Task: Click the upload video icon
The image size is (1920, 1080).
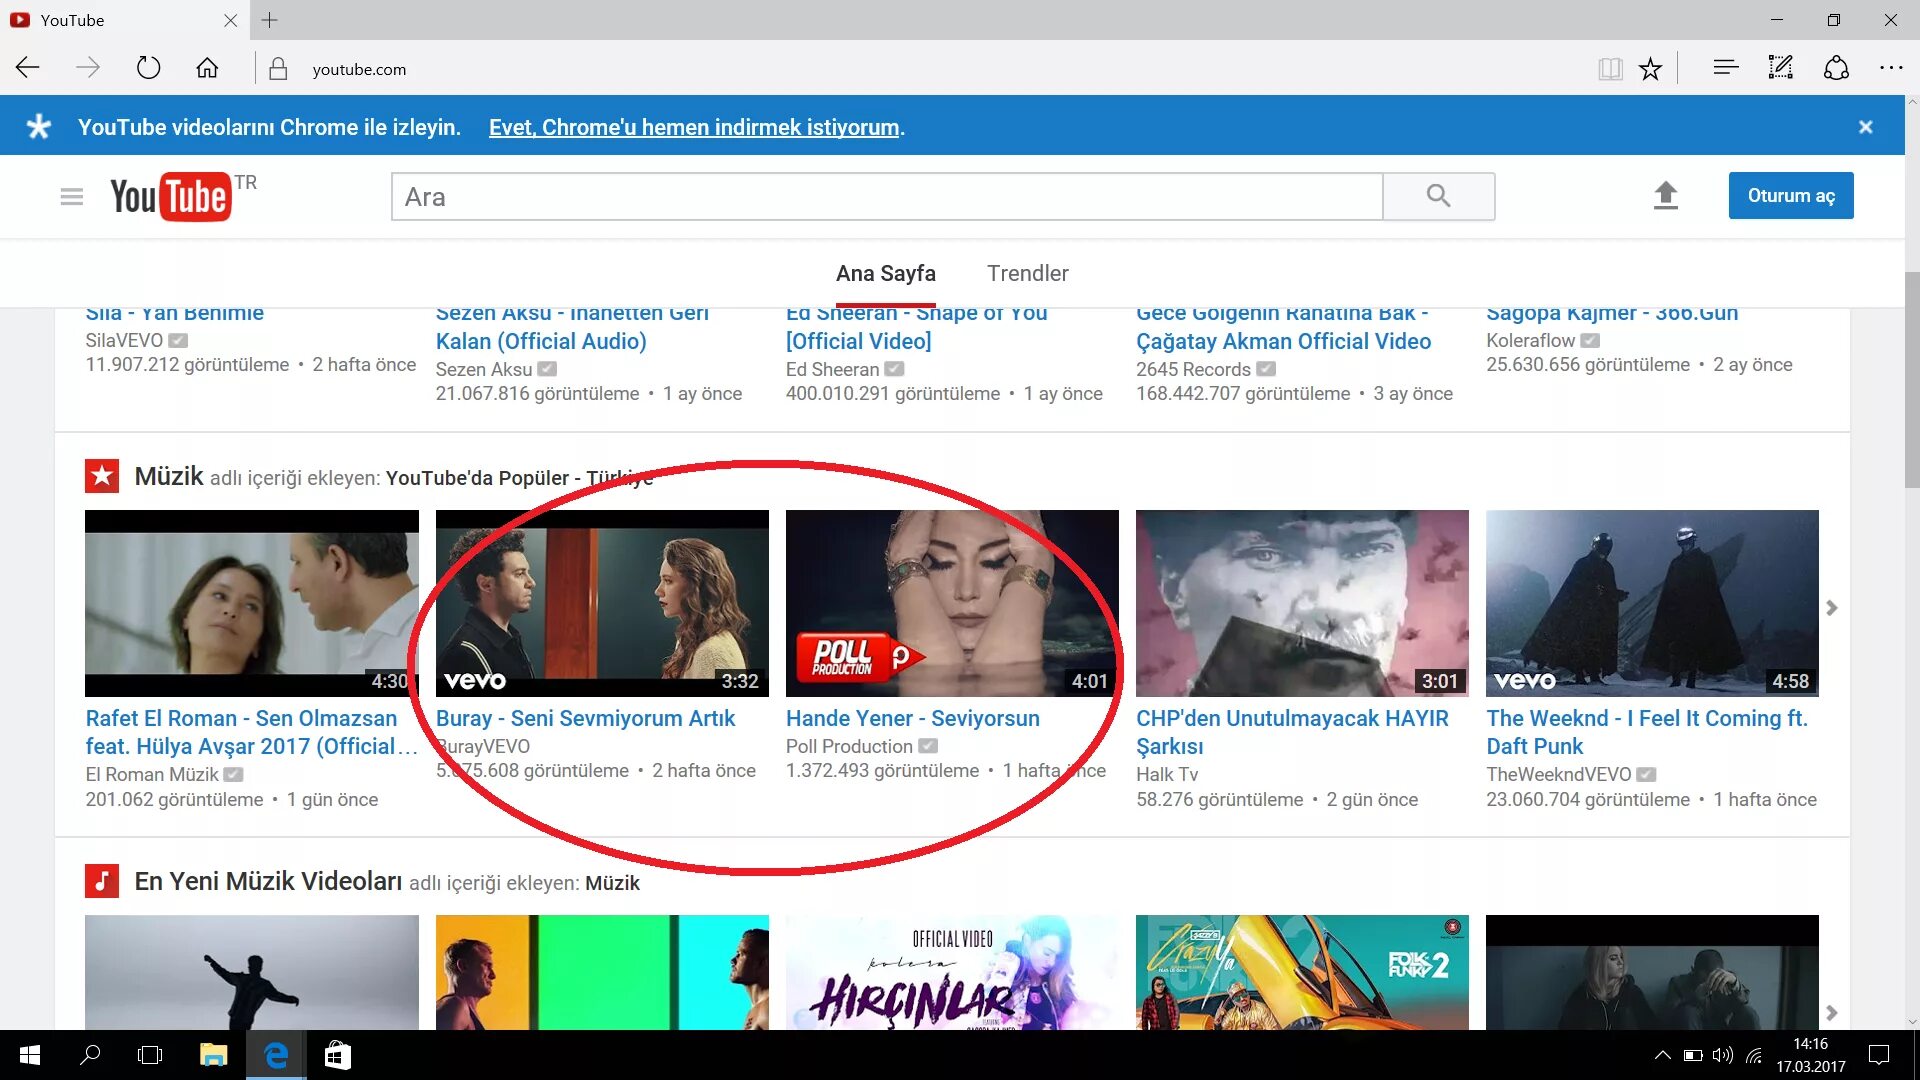Action: click(x=1665, y=195)
